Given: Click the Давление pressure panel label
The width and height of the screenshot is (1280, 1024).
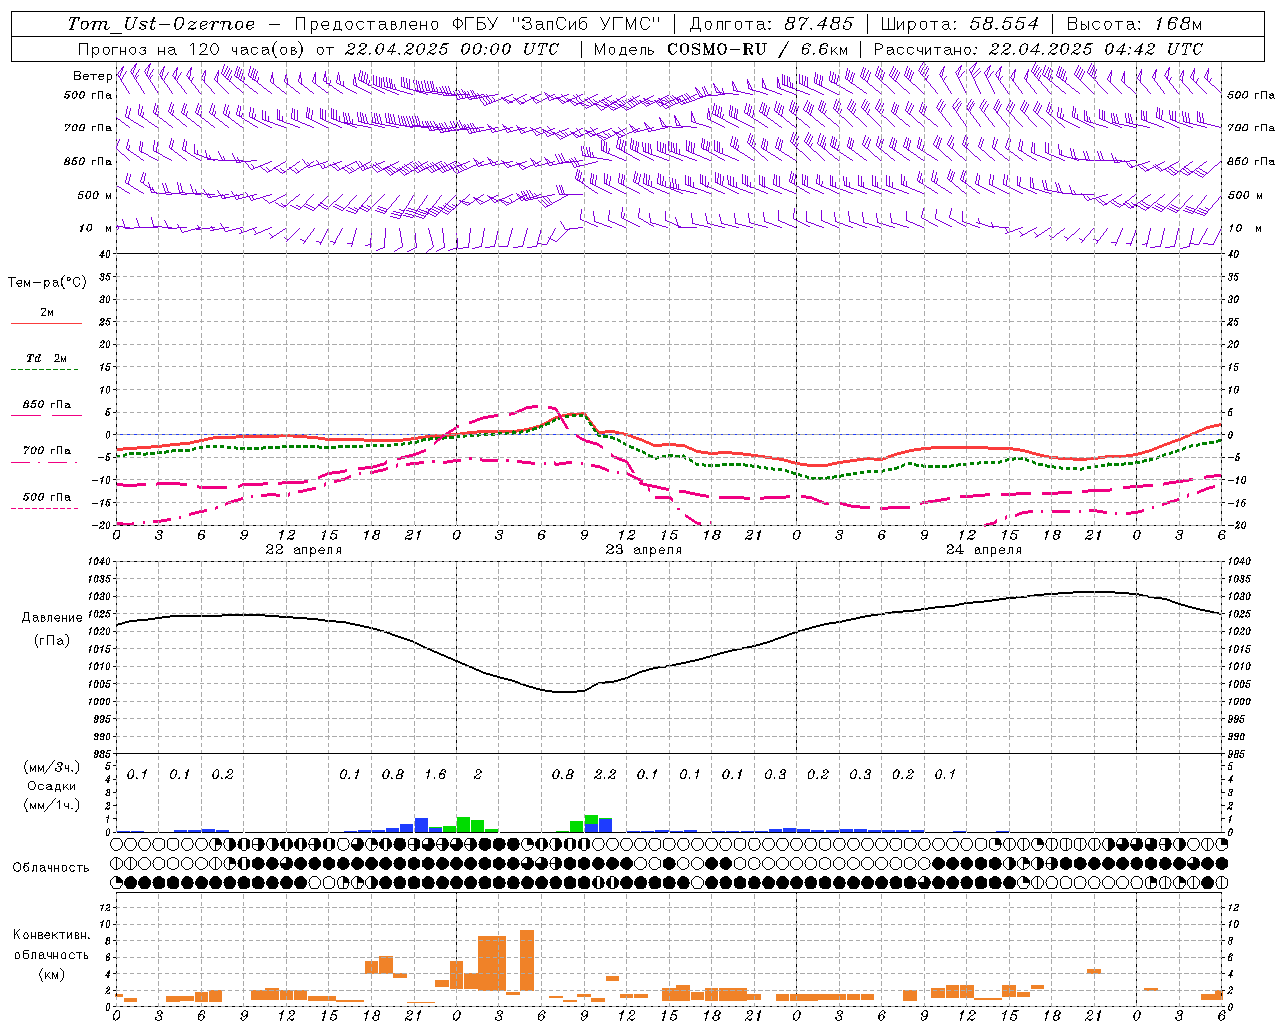Looking at the screenshot, I should click(x=52, y=618).
